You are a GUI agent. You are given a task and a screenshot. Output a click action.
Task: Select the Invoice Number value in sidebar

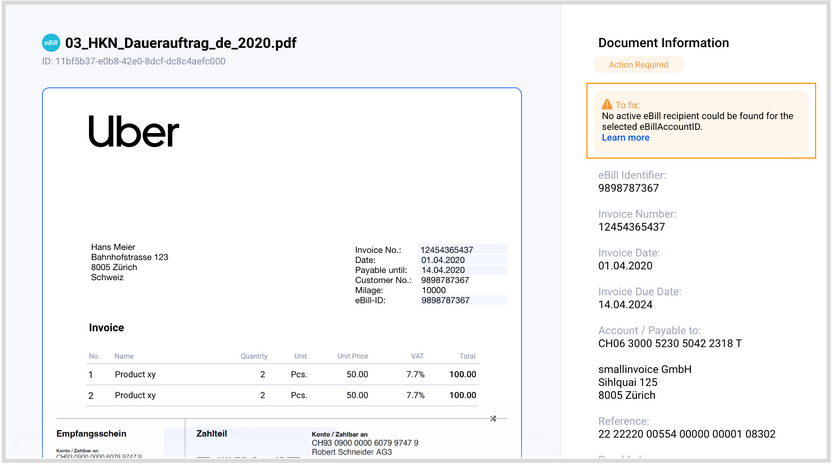click(x=632, y=227)
